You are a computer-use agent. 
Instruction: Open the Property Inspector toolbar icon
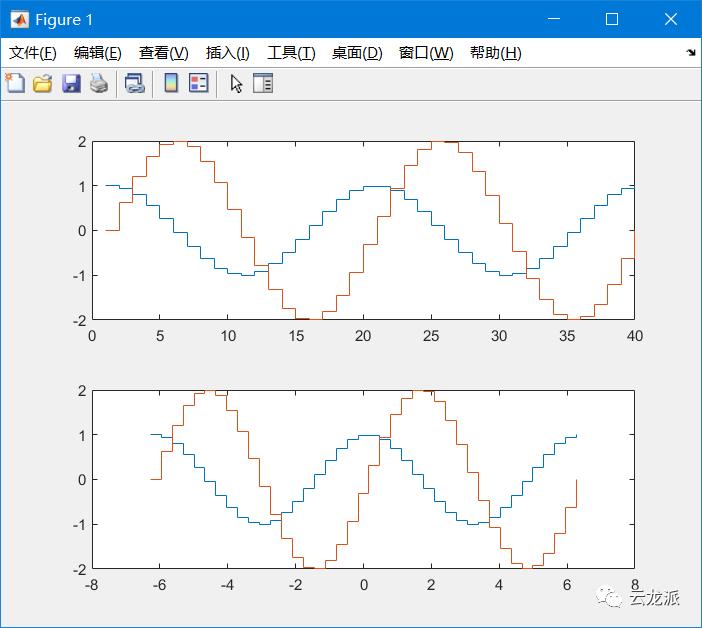pos(263,83)
